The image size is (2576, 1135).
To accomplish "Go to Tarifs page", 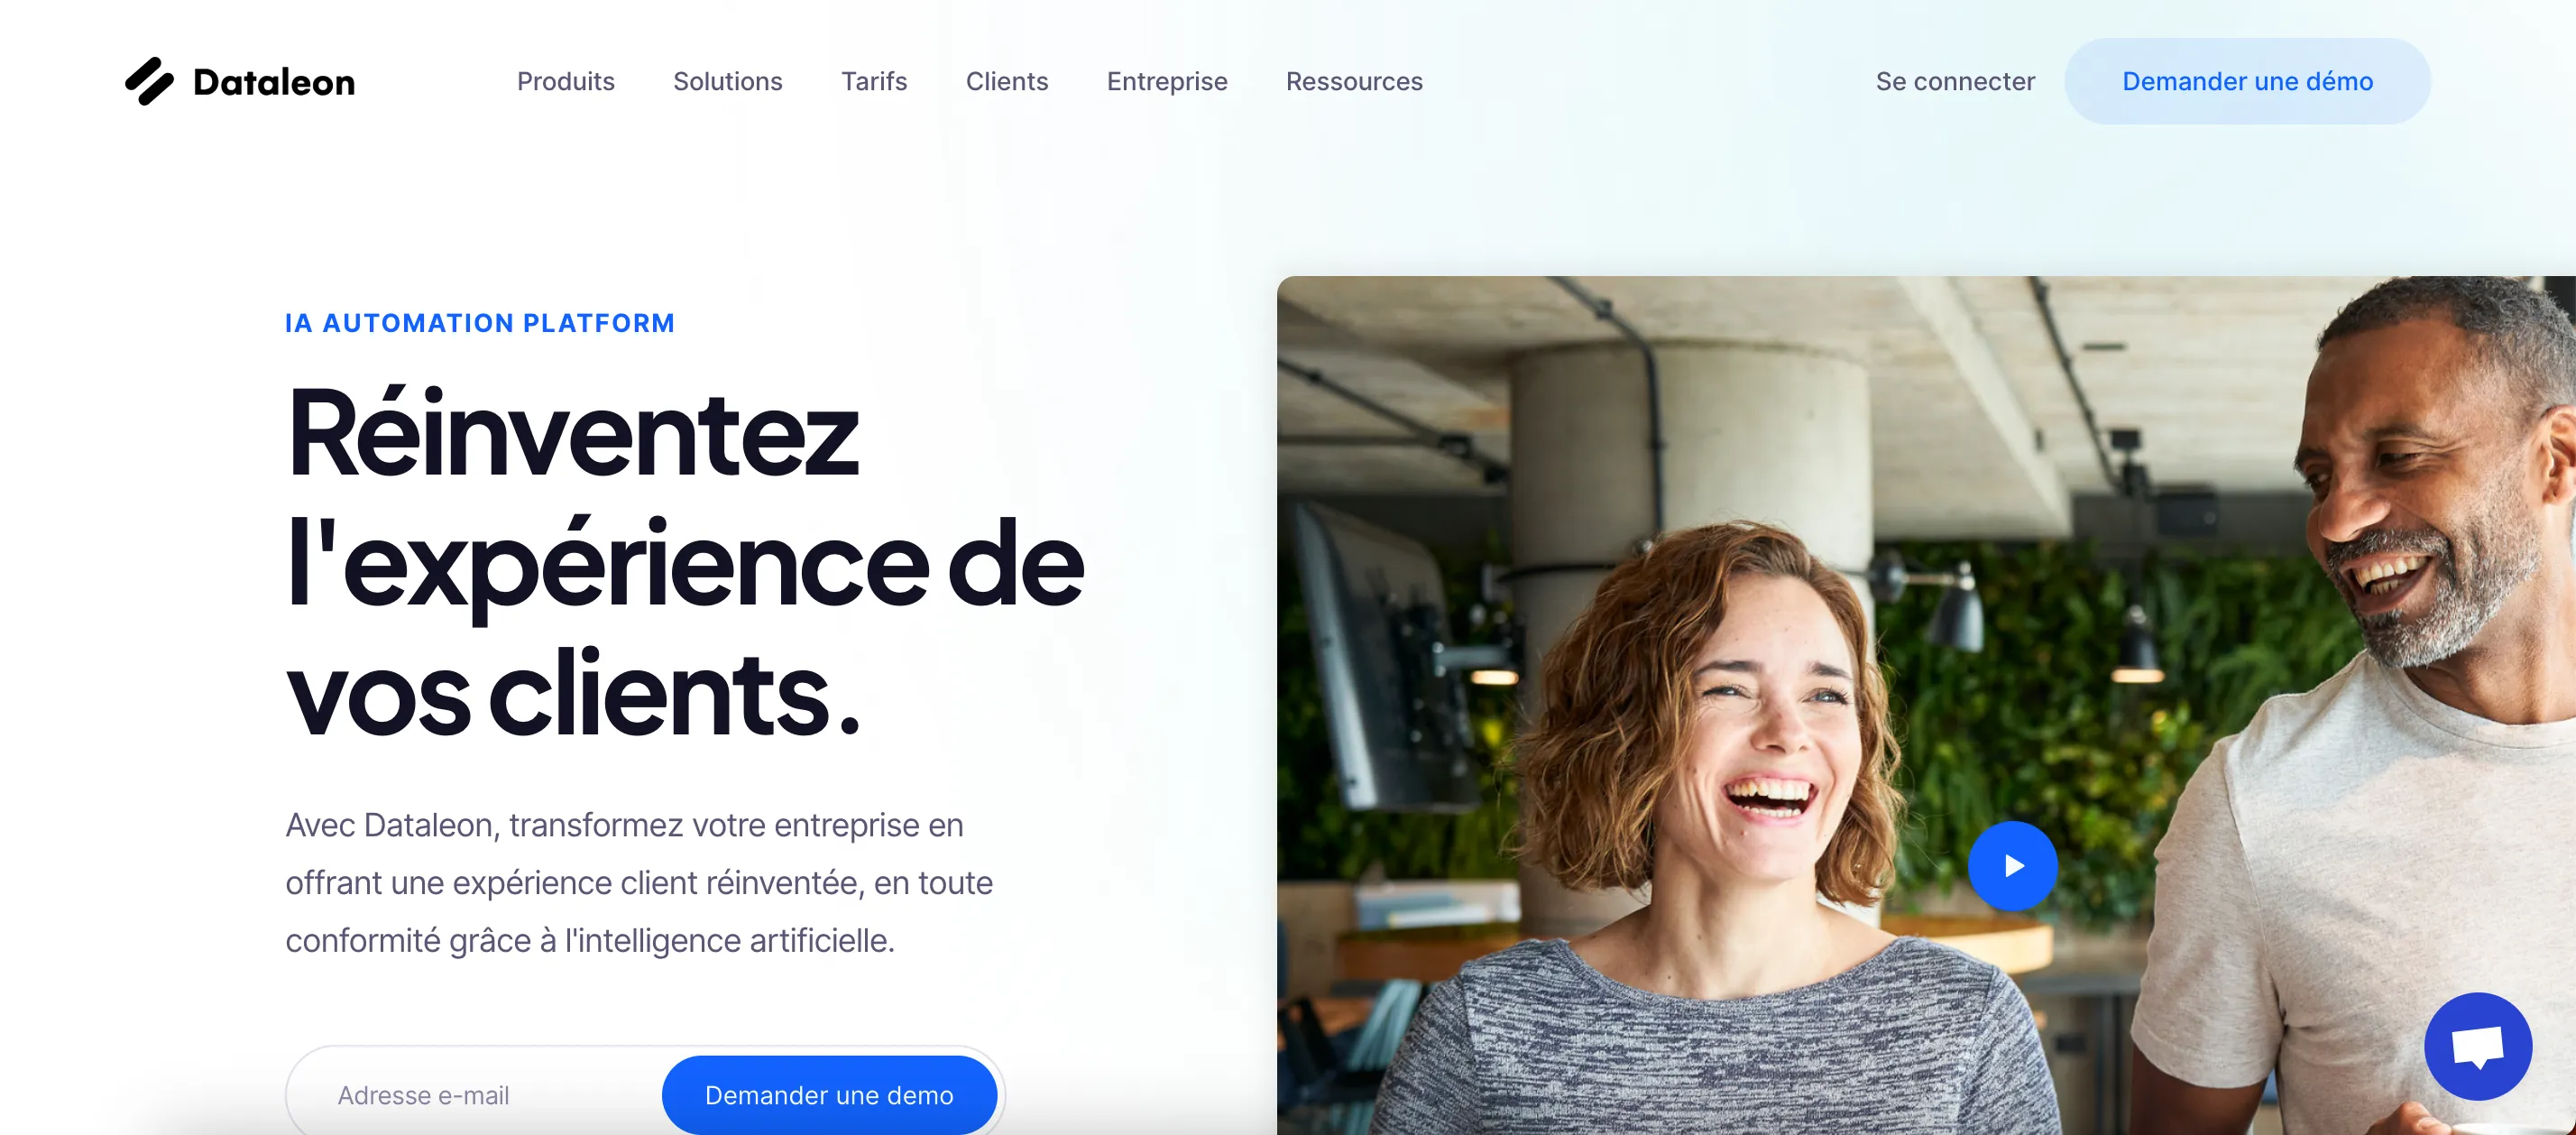I will (874, 81).
